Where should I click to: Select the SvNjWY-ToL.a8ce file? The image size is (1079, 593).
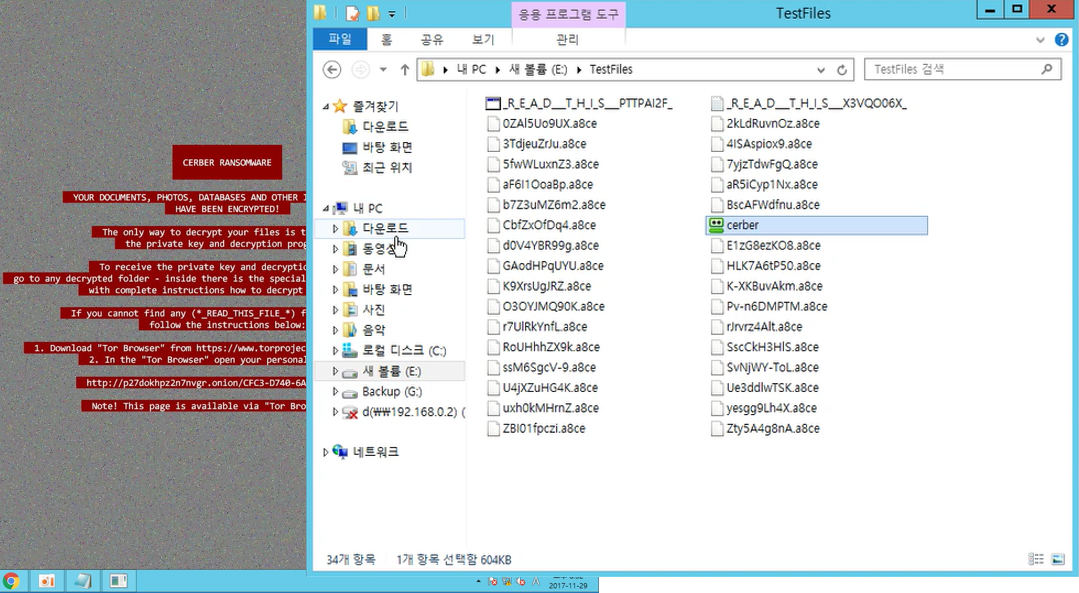[765, 367]
